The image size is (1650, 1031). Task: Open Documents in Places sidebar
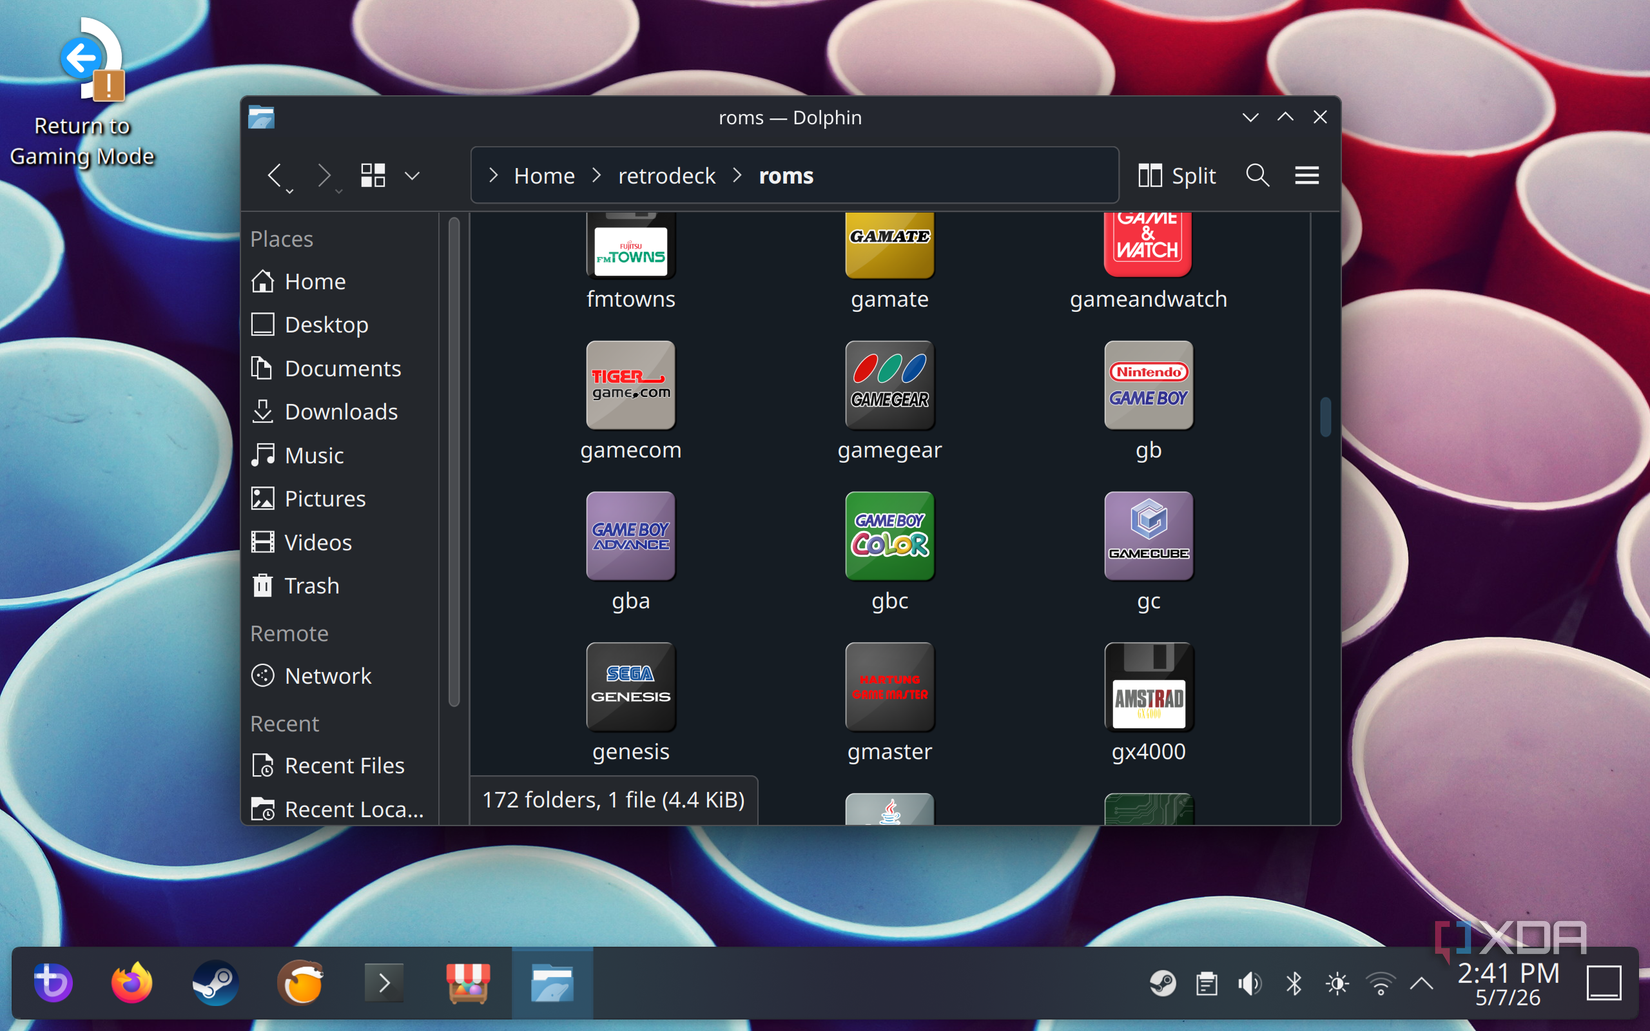click(341, 369)
